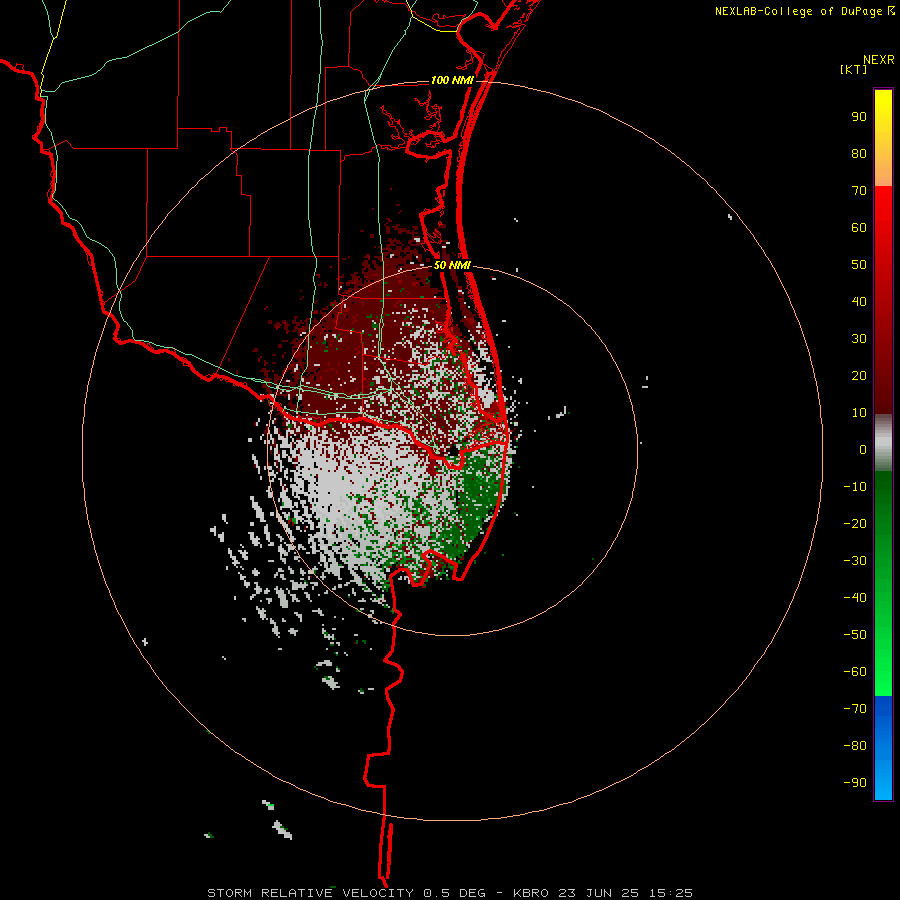The width and height of the screenshot is (900, 900).
Task: Click the 100 NMI range ring label
Action: (452, 80)
